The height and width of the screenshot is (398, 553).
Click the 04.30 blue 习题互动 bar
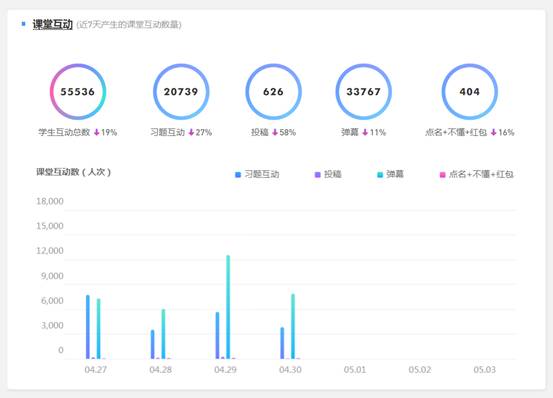(x=282, y=343)
